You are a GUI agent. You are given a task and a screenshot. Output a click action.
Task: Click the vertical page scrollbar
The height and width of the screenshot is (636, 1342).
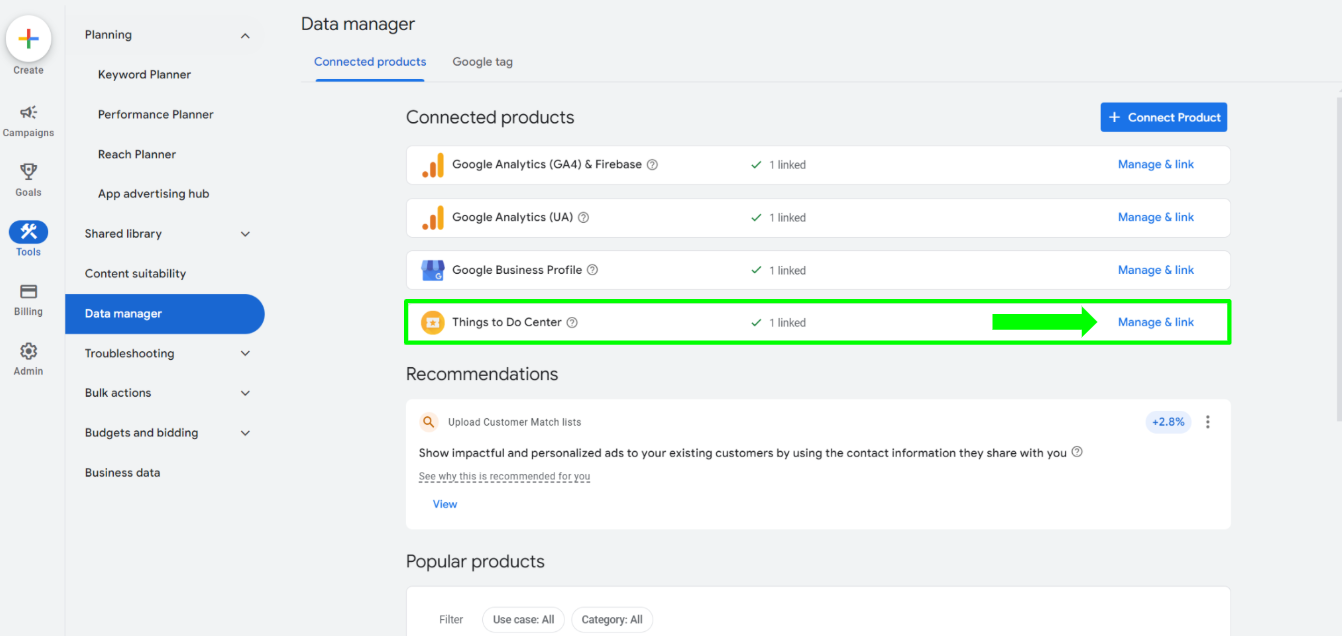(1337, 250)
